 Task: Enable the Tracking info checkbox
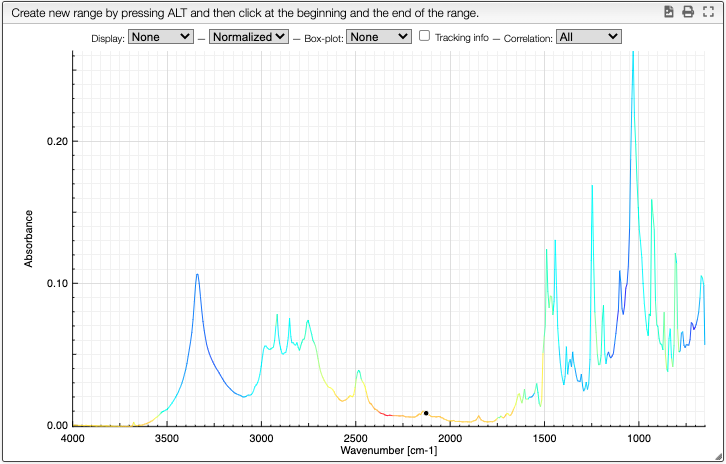(424, 36)
